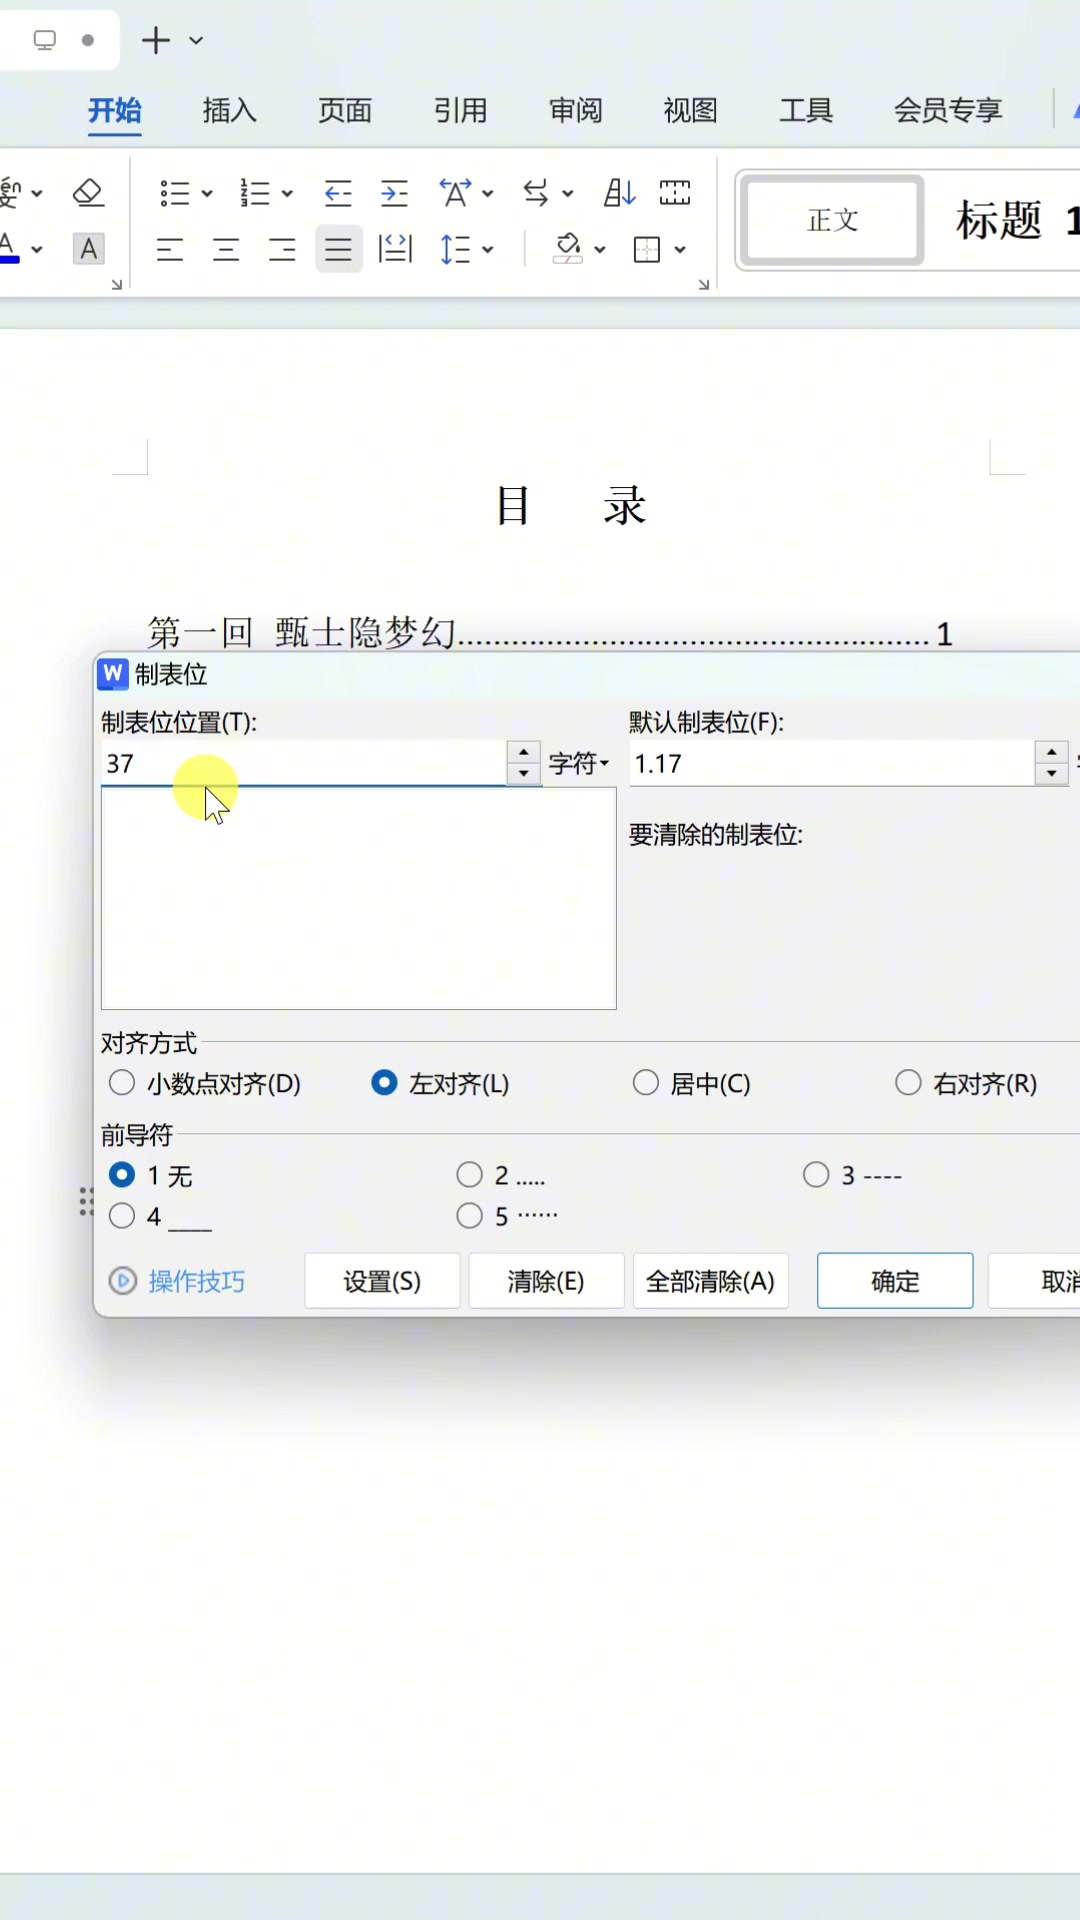Click the play icon beside 操作技巧
Screen dimensions: 1080x1920
[122, 1281]
